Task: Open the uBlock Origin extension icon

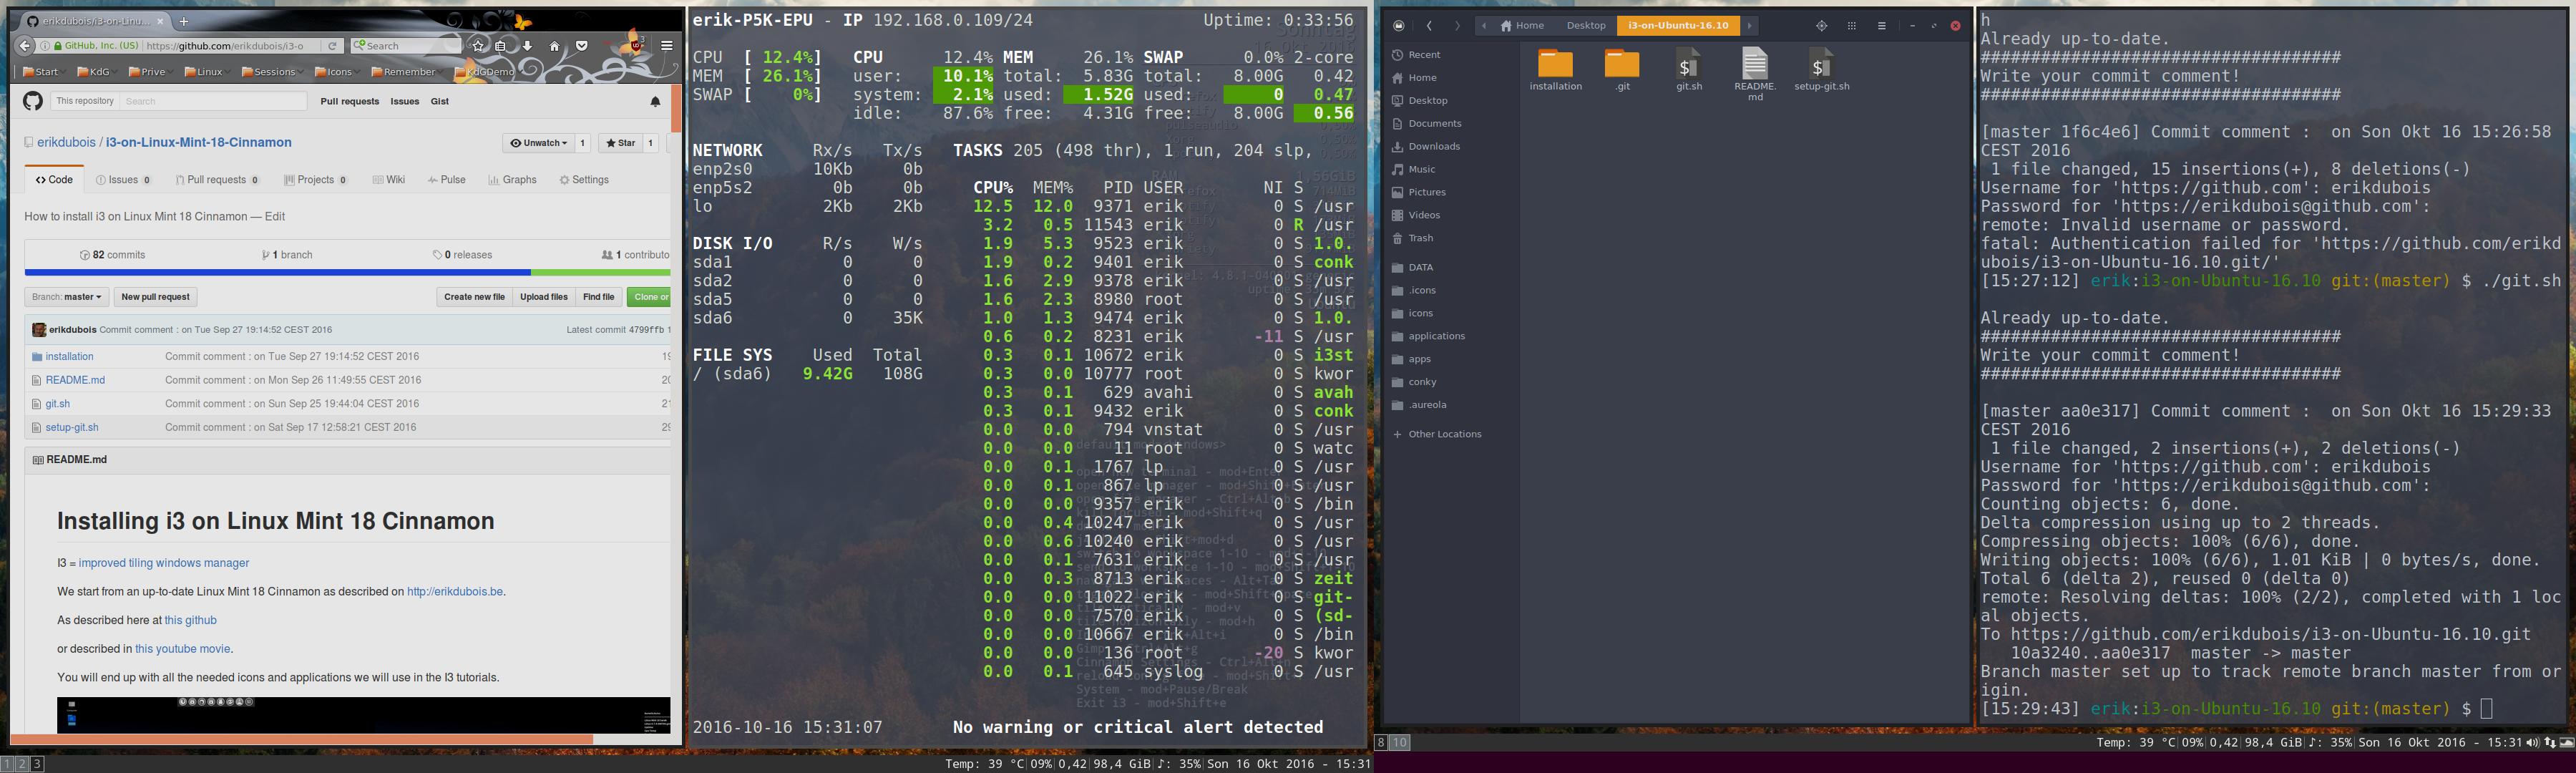Action: (635, 45)
